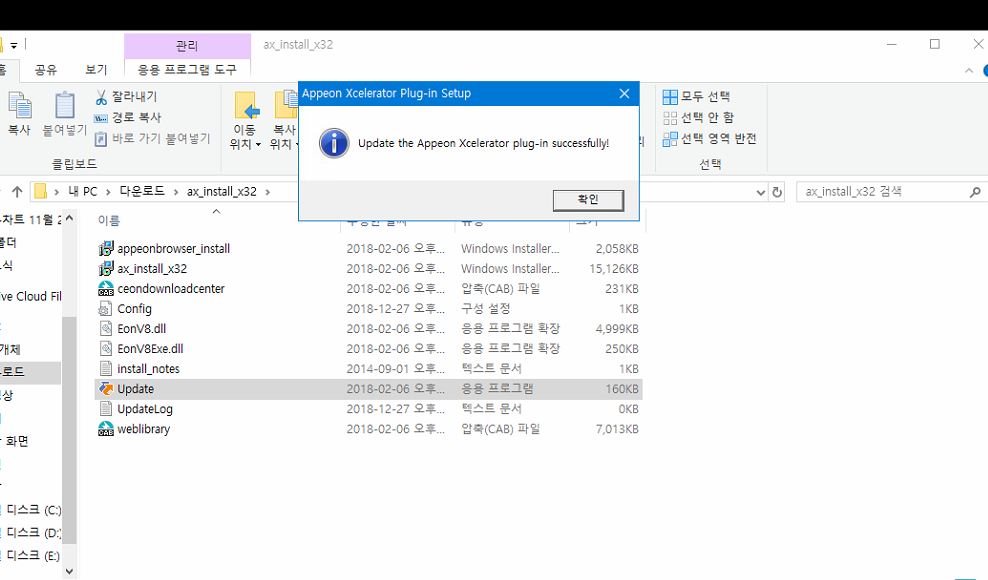Expand chevron after ax_install_x32 breadcrumb

coord(268,192)
